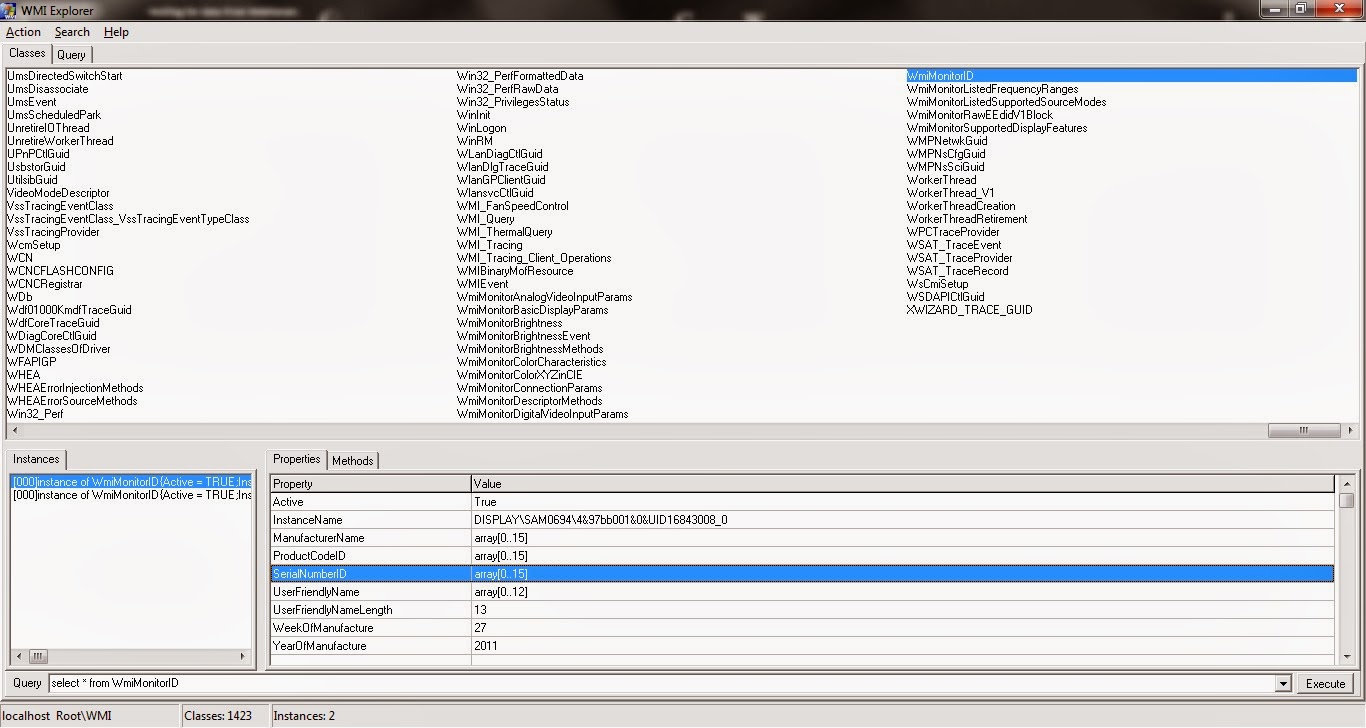
Task: Select the Instances tab
Action: pos(37,459)
